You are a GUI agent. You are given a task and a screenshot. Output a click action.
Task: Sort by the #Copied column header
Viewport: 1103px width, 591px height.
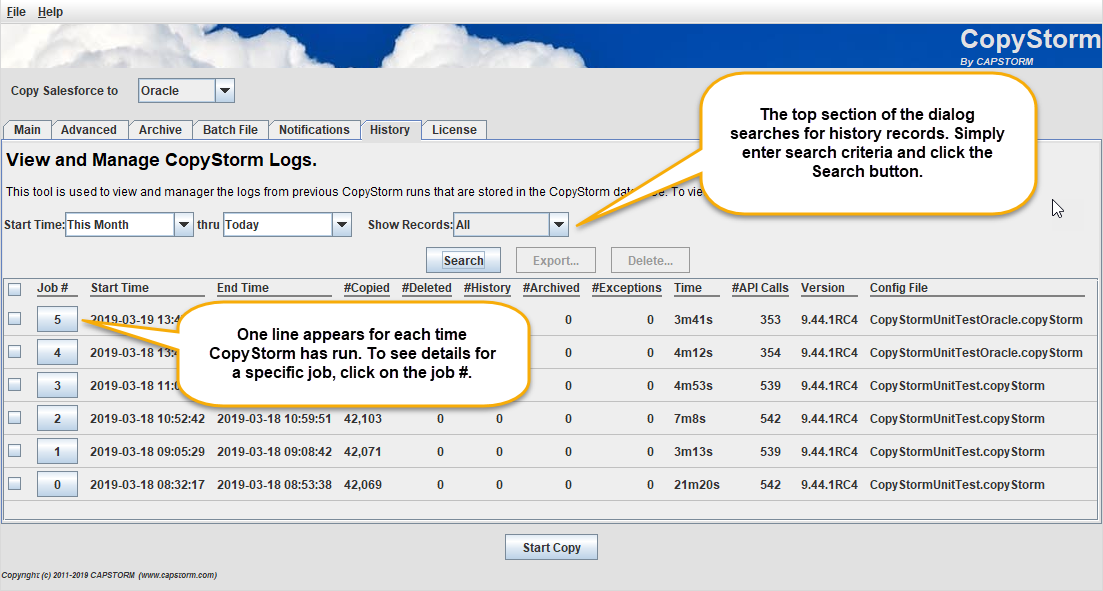pyautogui.click(x=366, y=288)
